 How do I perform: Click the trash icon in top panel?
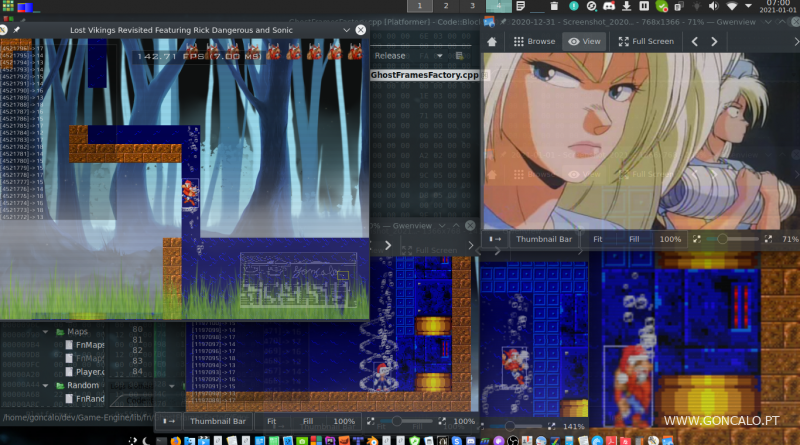pos(555,7)
